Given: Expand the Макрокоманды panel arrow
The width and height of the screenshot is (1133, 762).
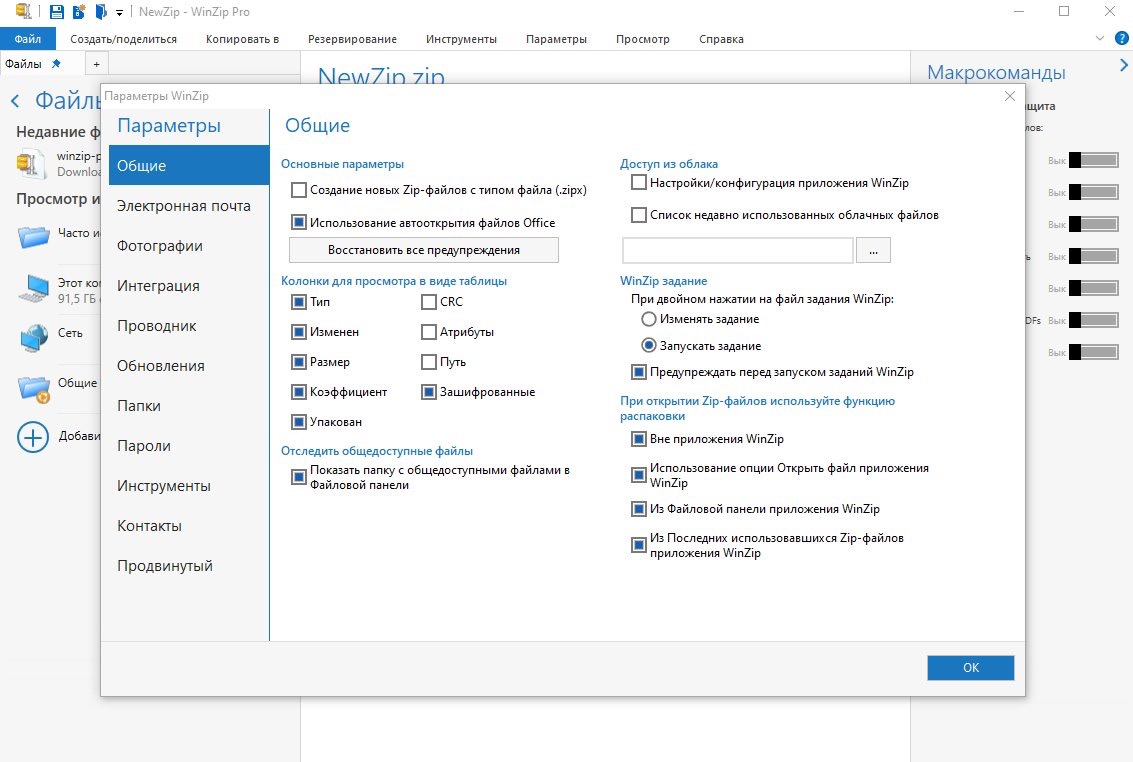Looking at the screenshot, I should point(1124,65).
